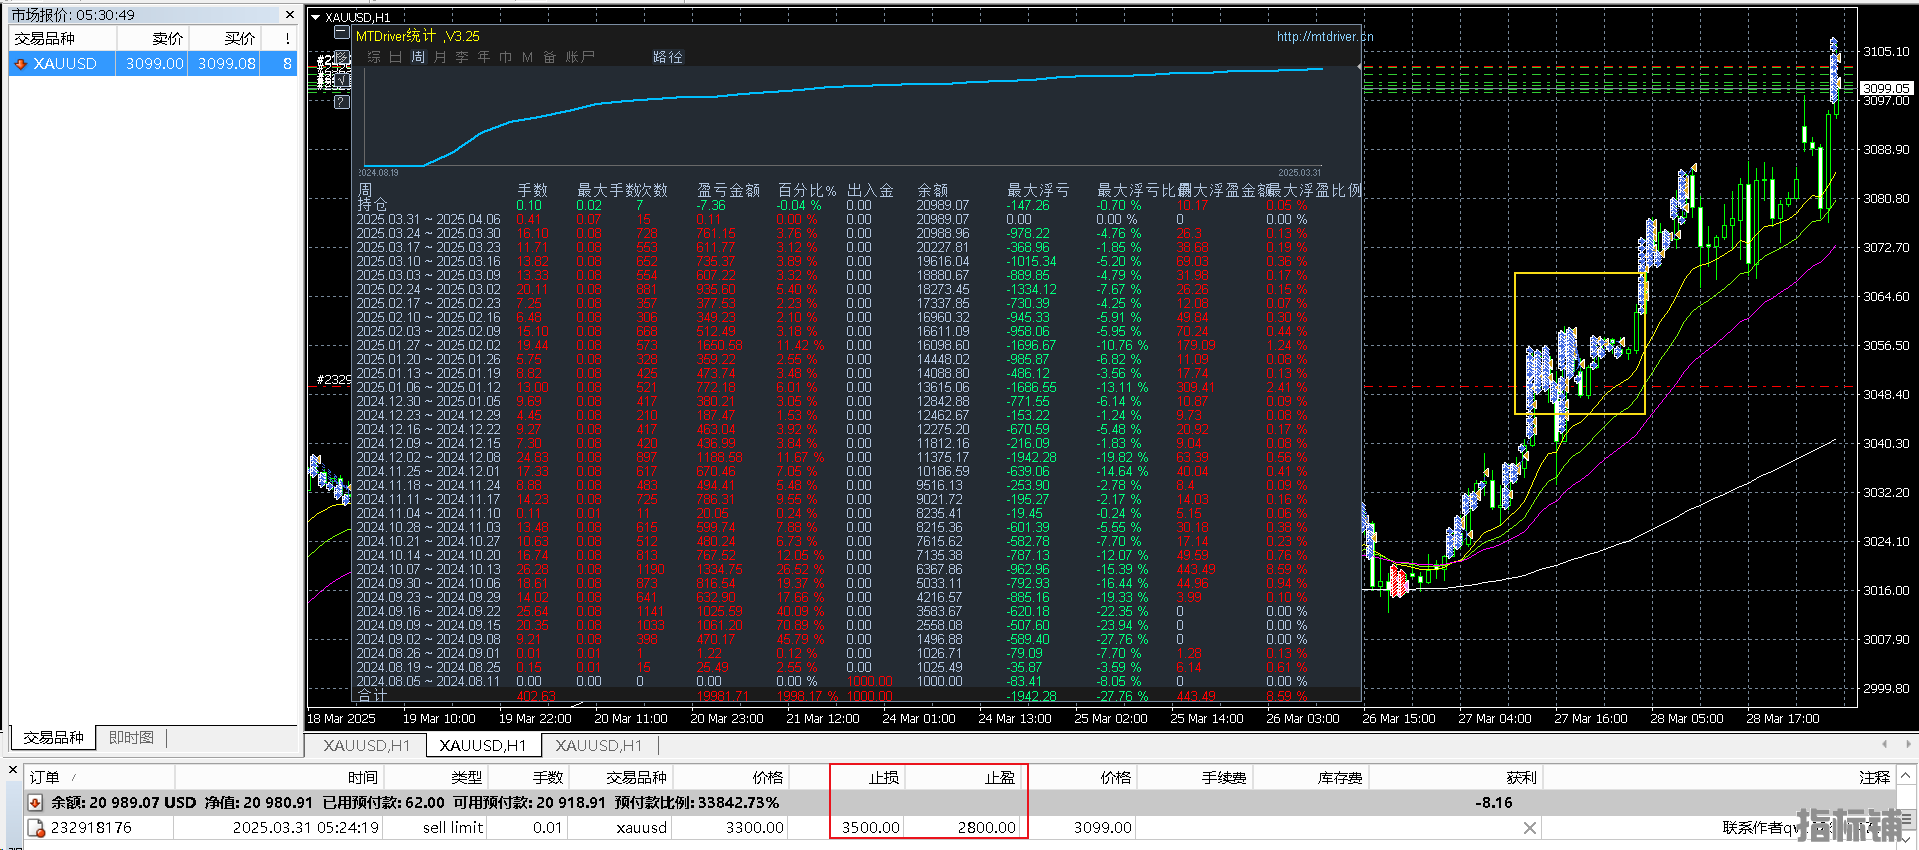The width and height of the screenshot is (1919, 850).
Task: Click the sell limit order icon for 232918176
Action: tap(36, 828)
